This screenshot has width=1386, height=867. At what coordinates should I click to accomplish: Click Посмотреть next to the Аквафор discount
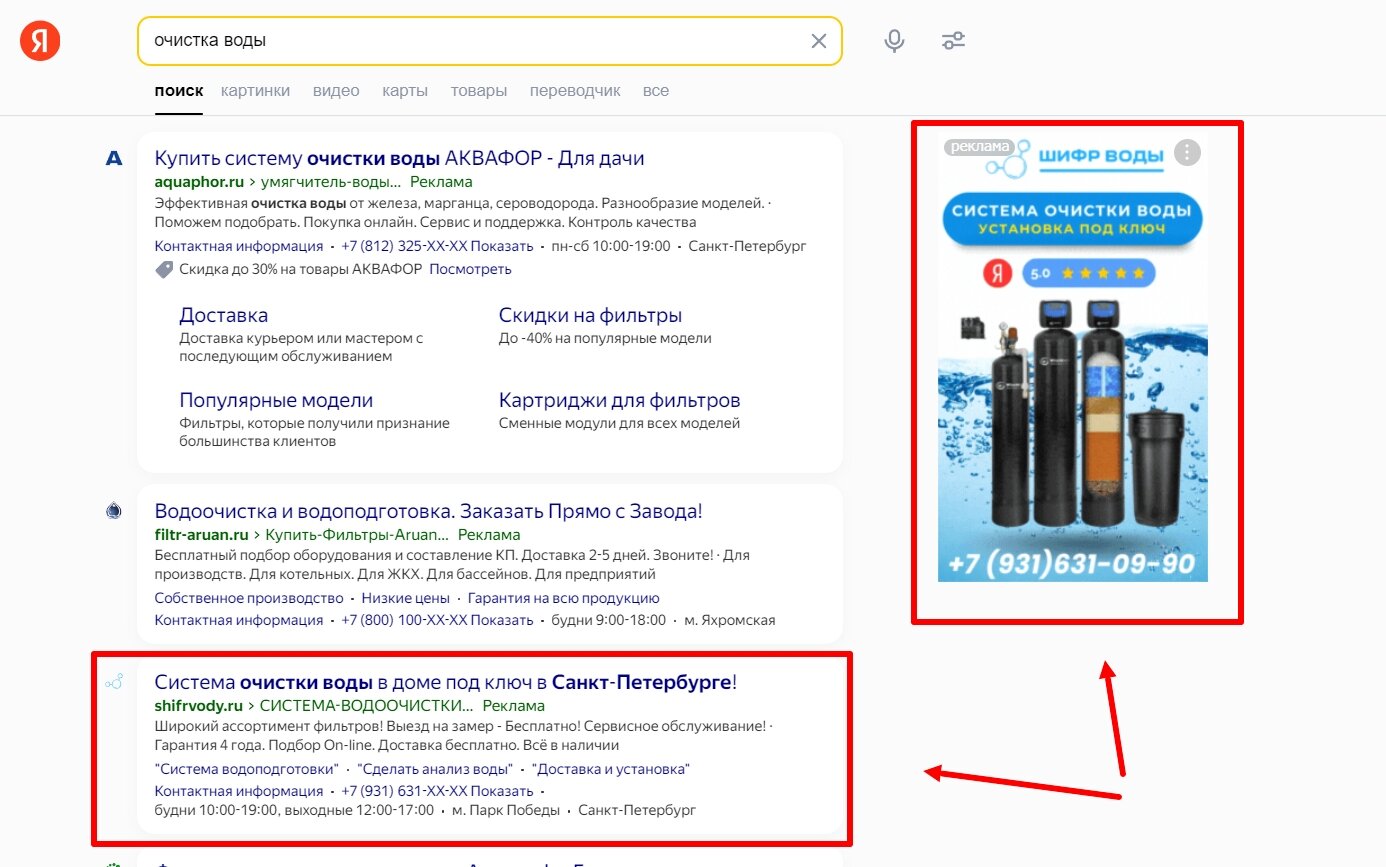point(470,269)
